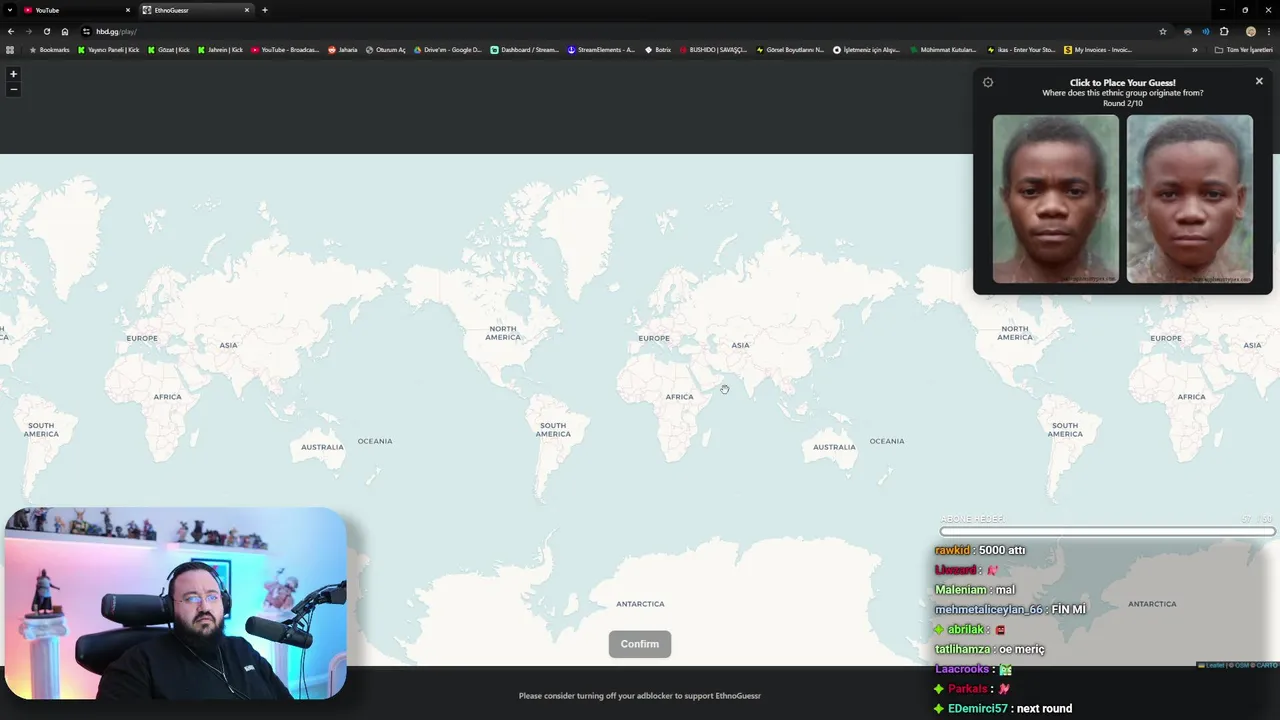Click the ANTARCTICA label above Confirm button

640,604
